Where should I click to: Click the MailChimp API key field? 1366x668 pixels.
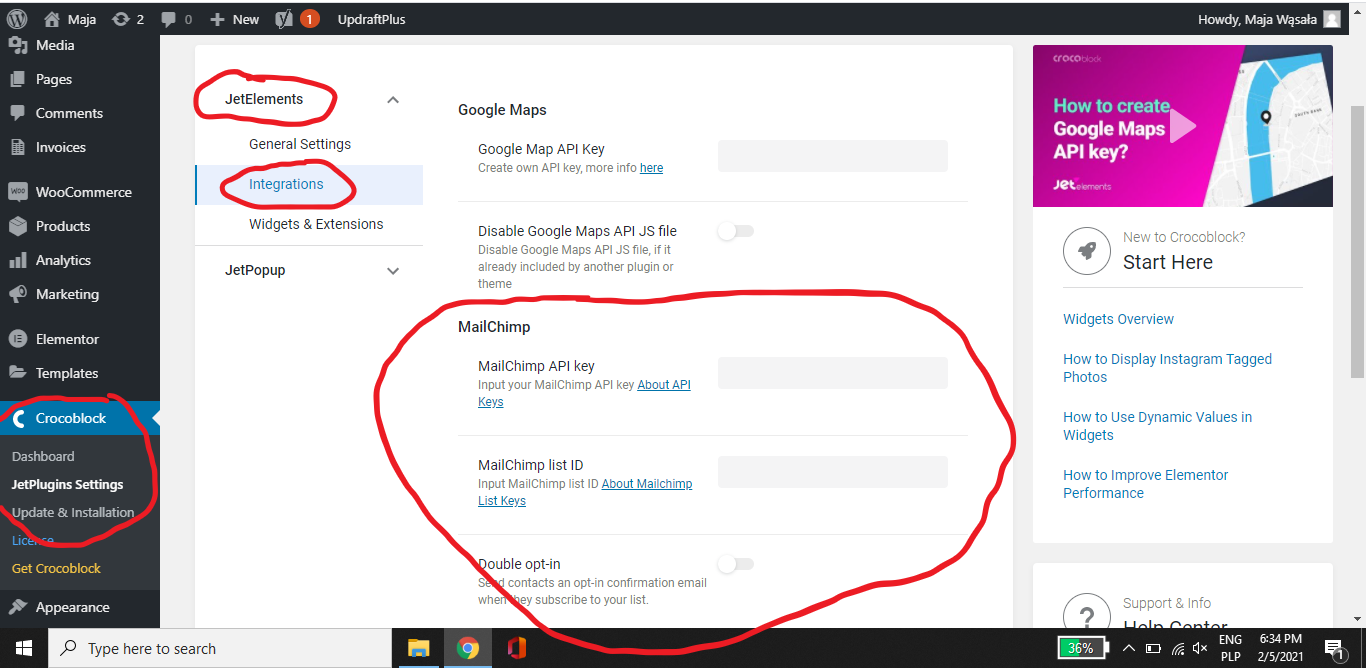(832, 373)
